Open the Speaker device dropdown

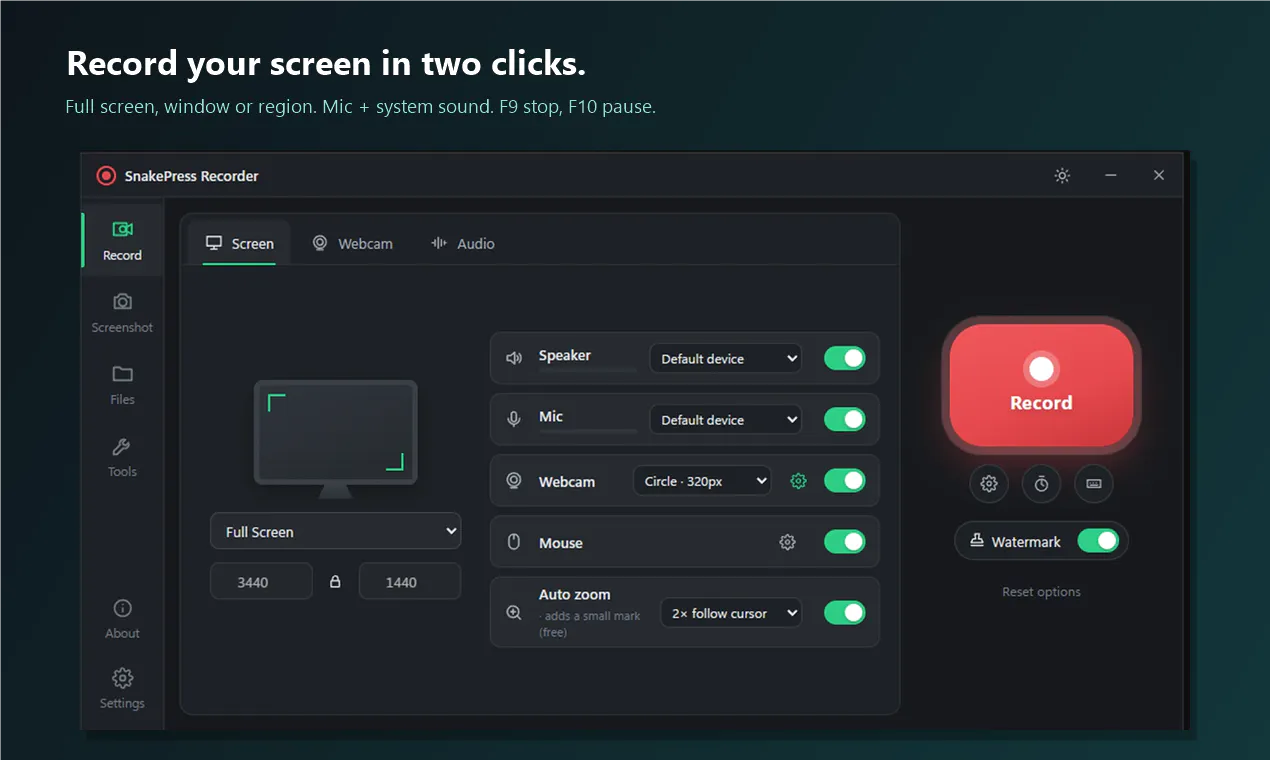[725, 359]
